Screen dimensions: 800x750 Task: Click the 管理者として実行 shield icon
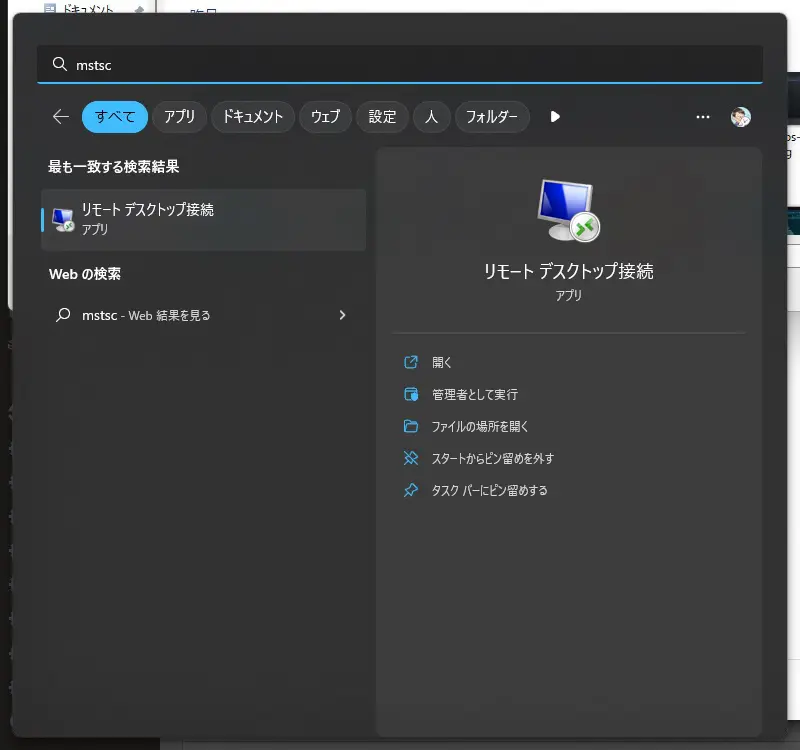click(410, 394)
